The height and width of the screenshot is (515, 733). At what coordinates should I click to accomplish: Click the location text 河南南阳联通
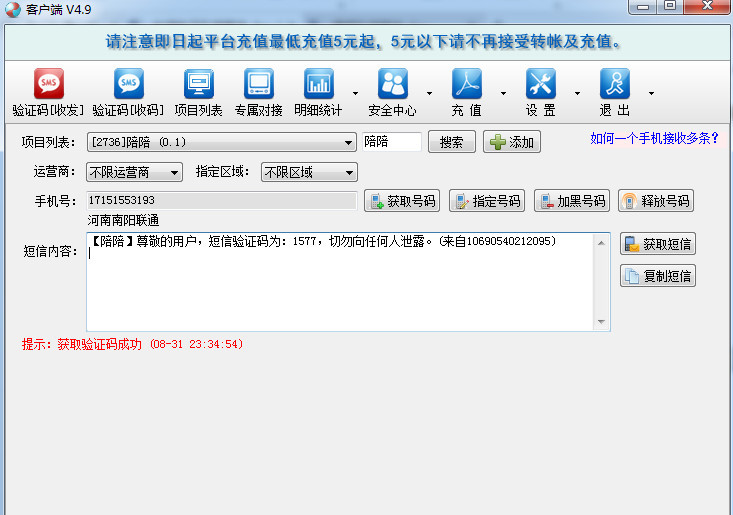tap(123, 220)
